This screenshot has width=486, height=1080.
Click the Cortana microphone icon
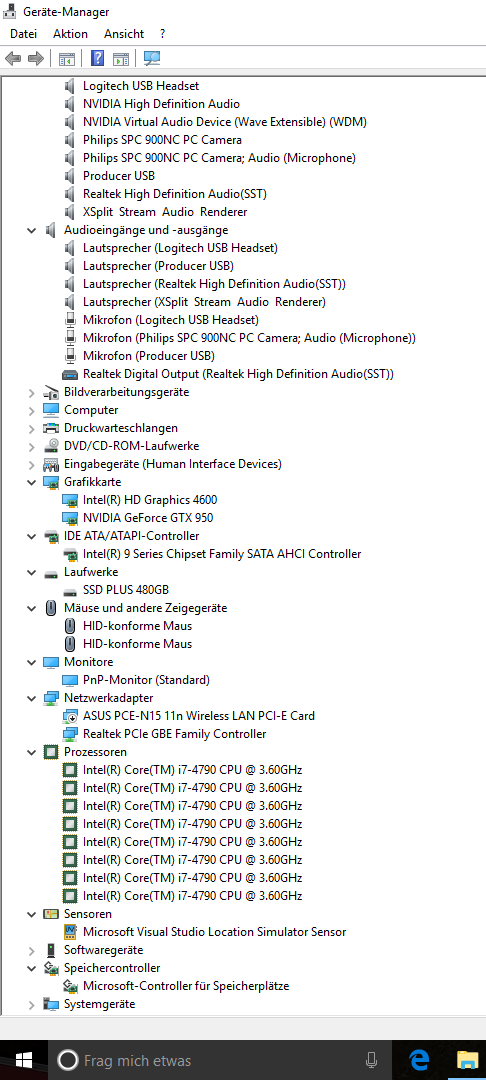pos(370,1060)
